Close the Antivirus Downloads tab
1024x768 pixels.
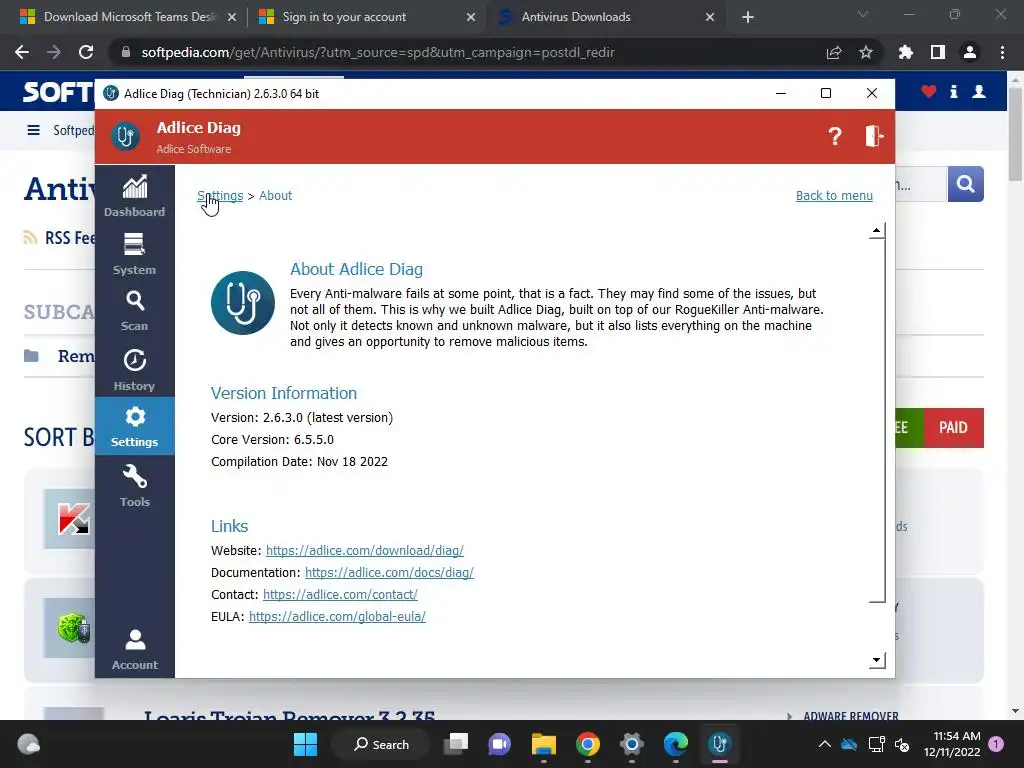710,17
